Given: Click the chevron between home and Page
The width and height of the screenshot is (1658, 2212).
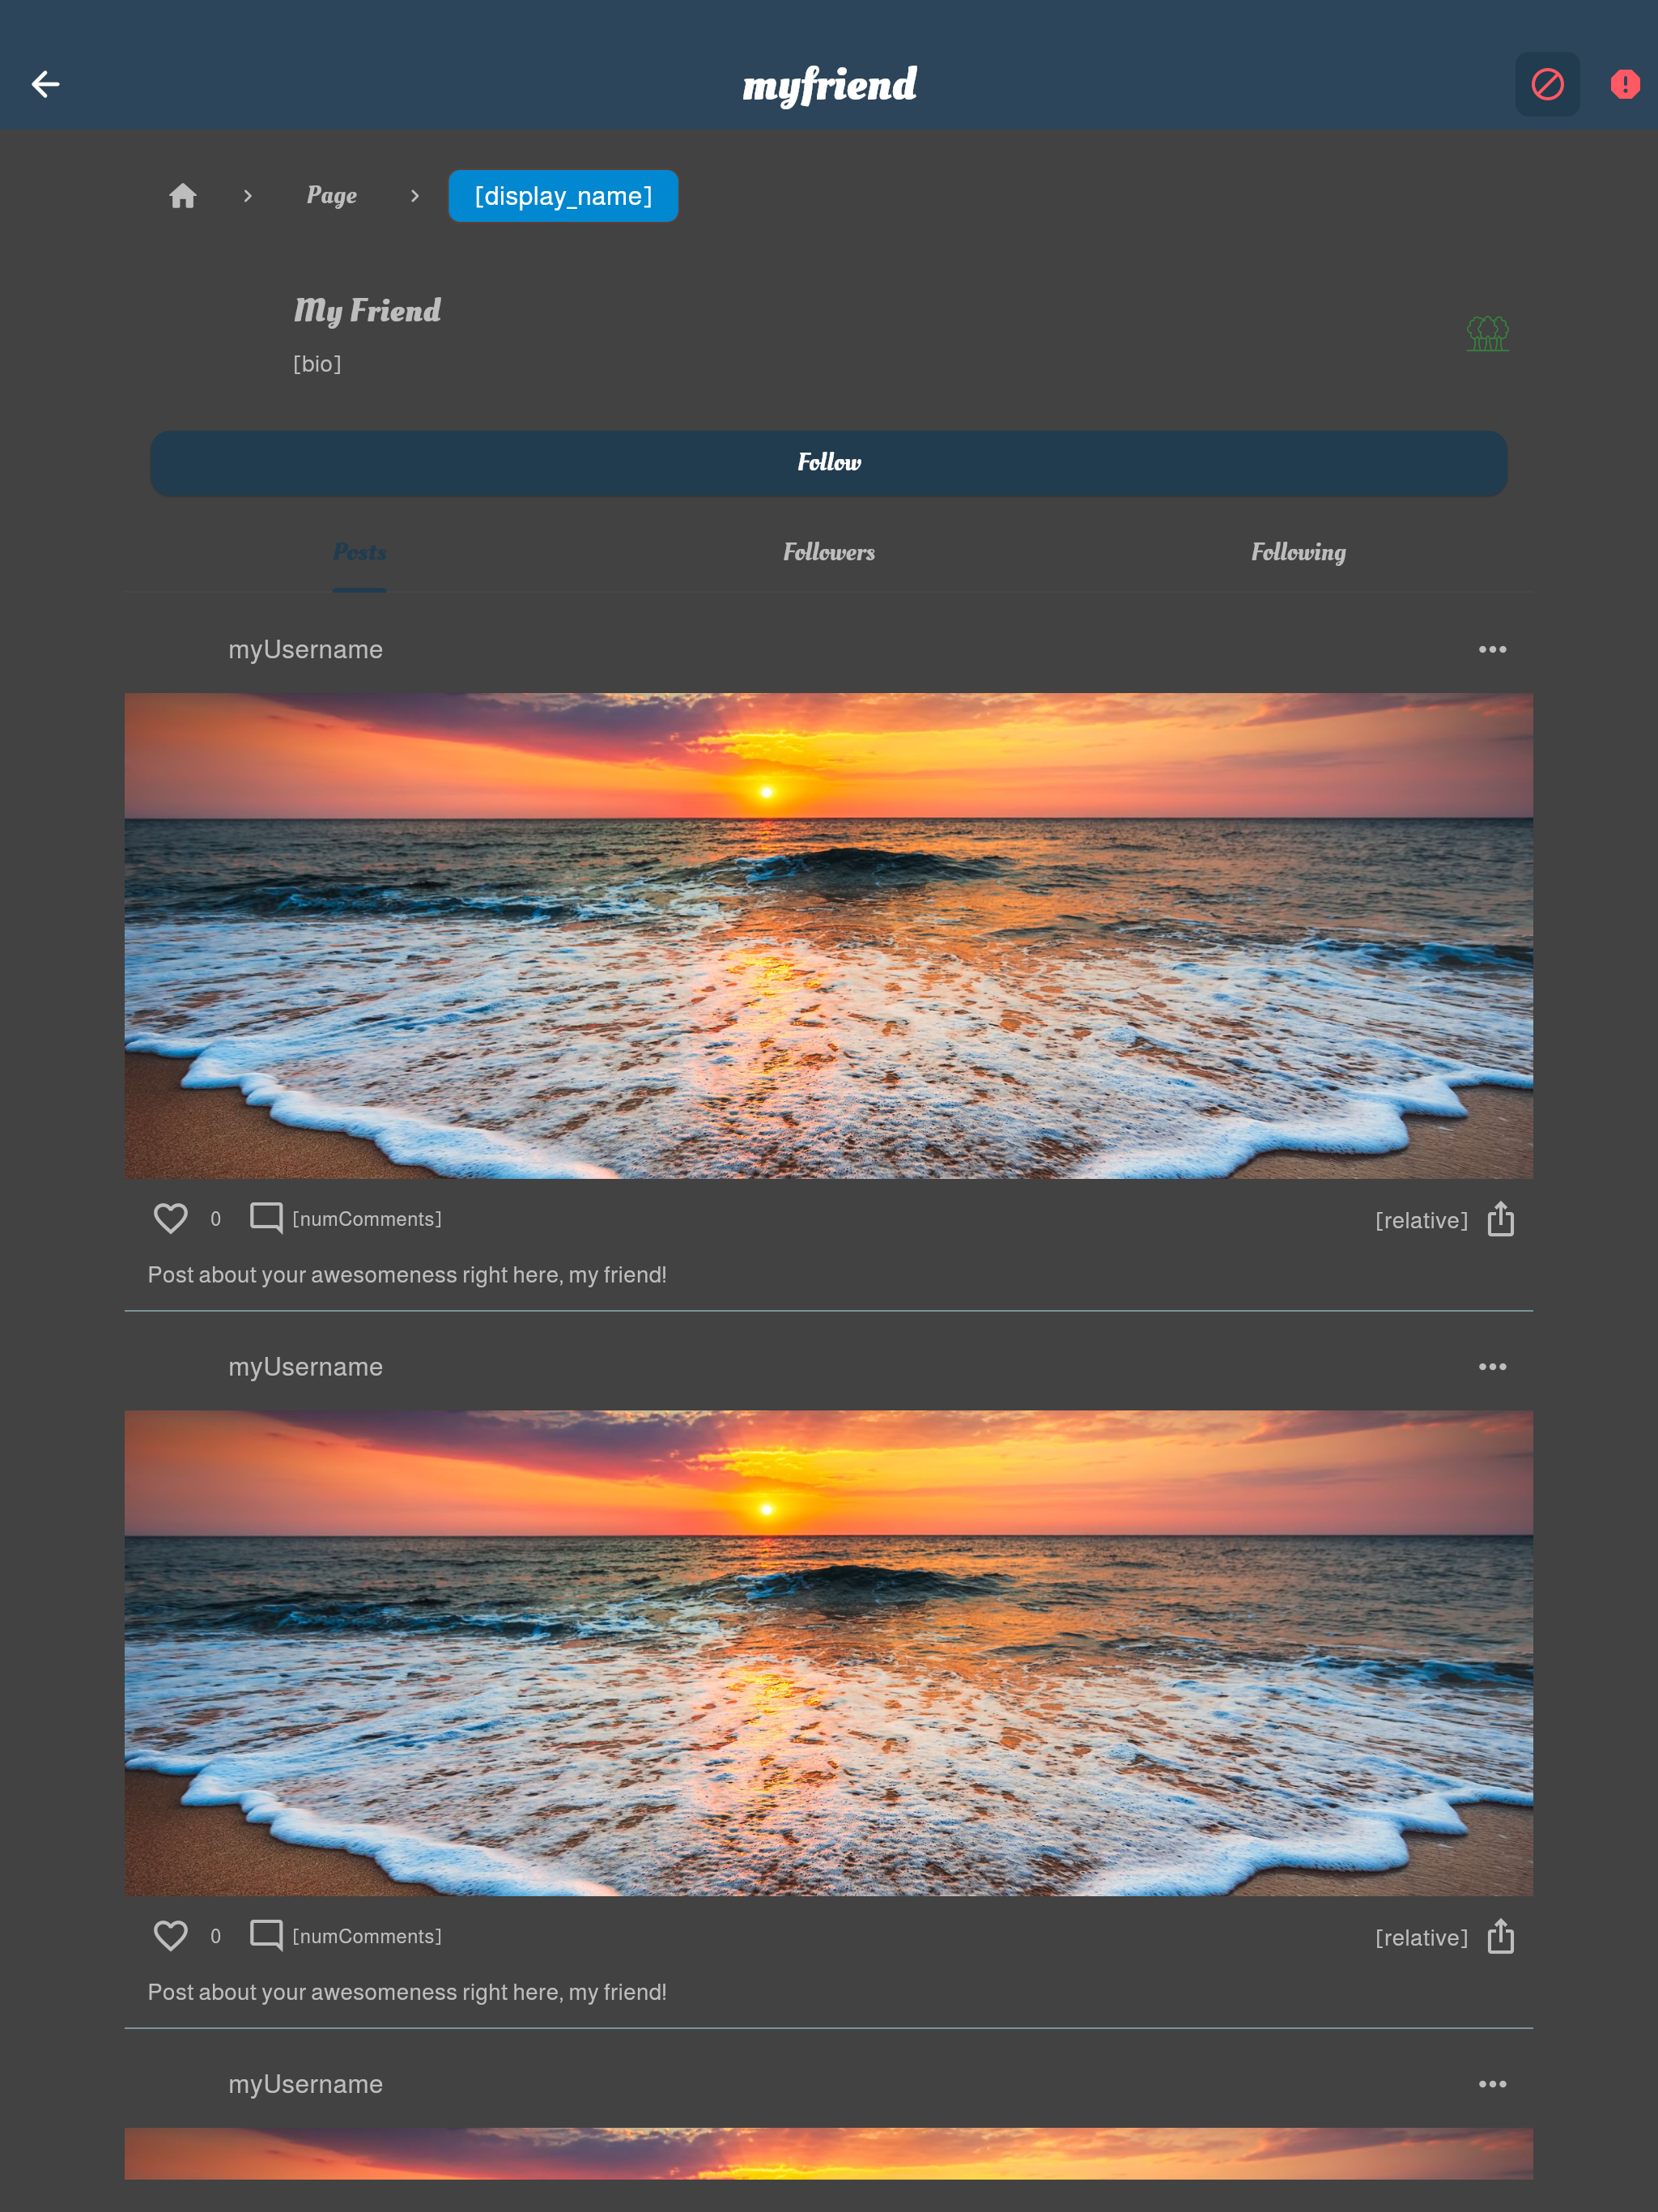Looking at the screenshot, I should click(x=248, y=196).
